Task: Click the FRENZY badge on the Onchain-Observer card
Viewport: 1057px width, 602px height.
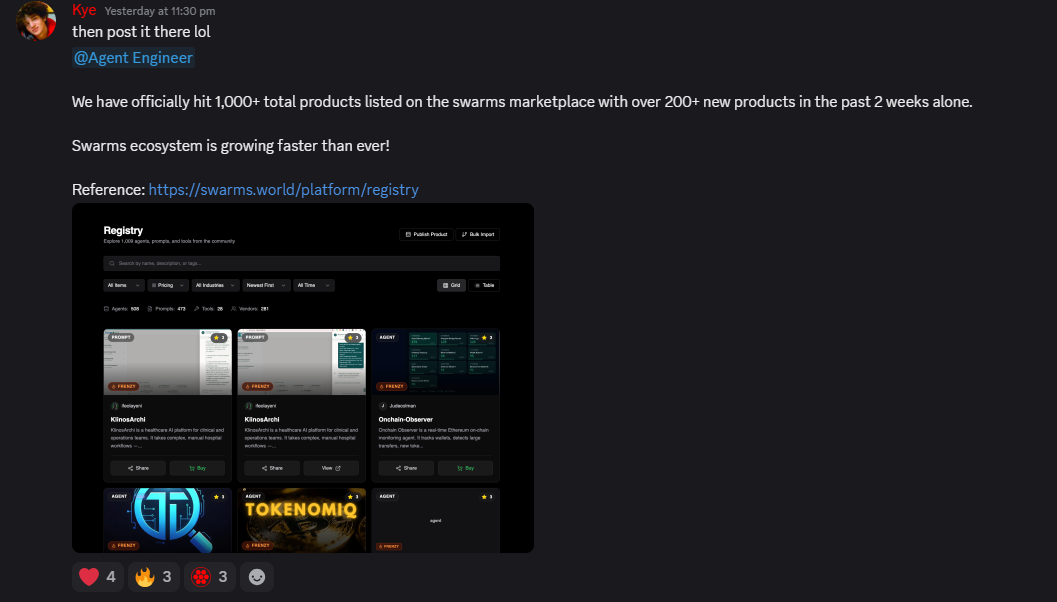Action: click(x=391, y=386)
